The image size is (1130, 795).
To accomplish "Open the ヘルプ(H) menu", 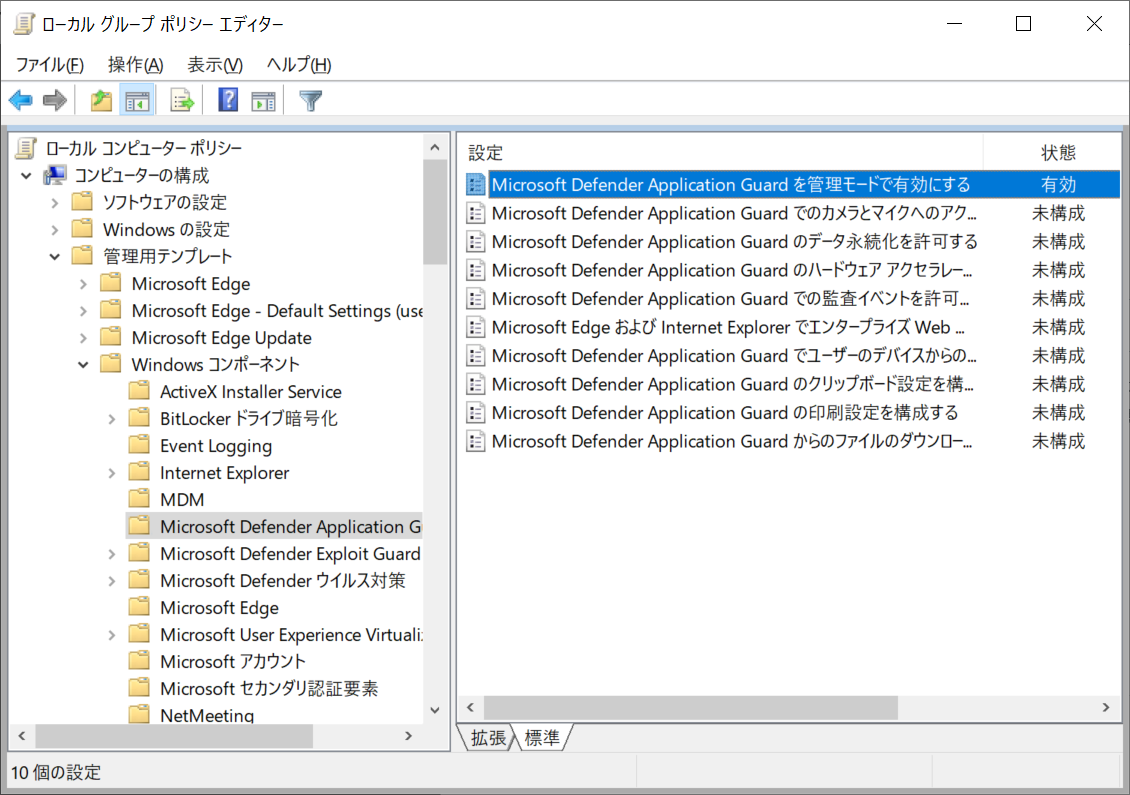I will pyautogui.click(x=298, y=65).
